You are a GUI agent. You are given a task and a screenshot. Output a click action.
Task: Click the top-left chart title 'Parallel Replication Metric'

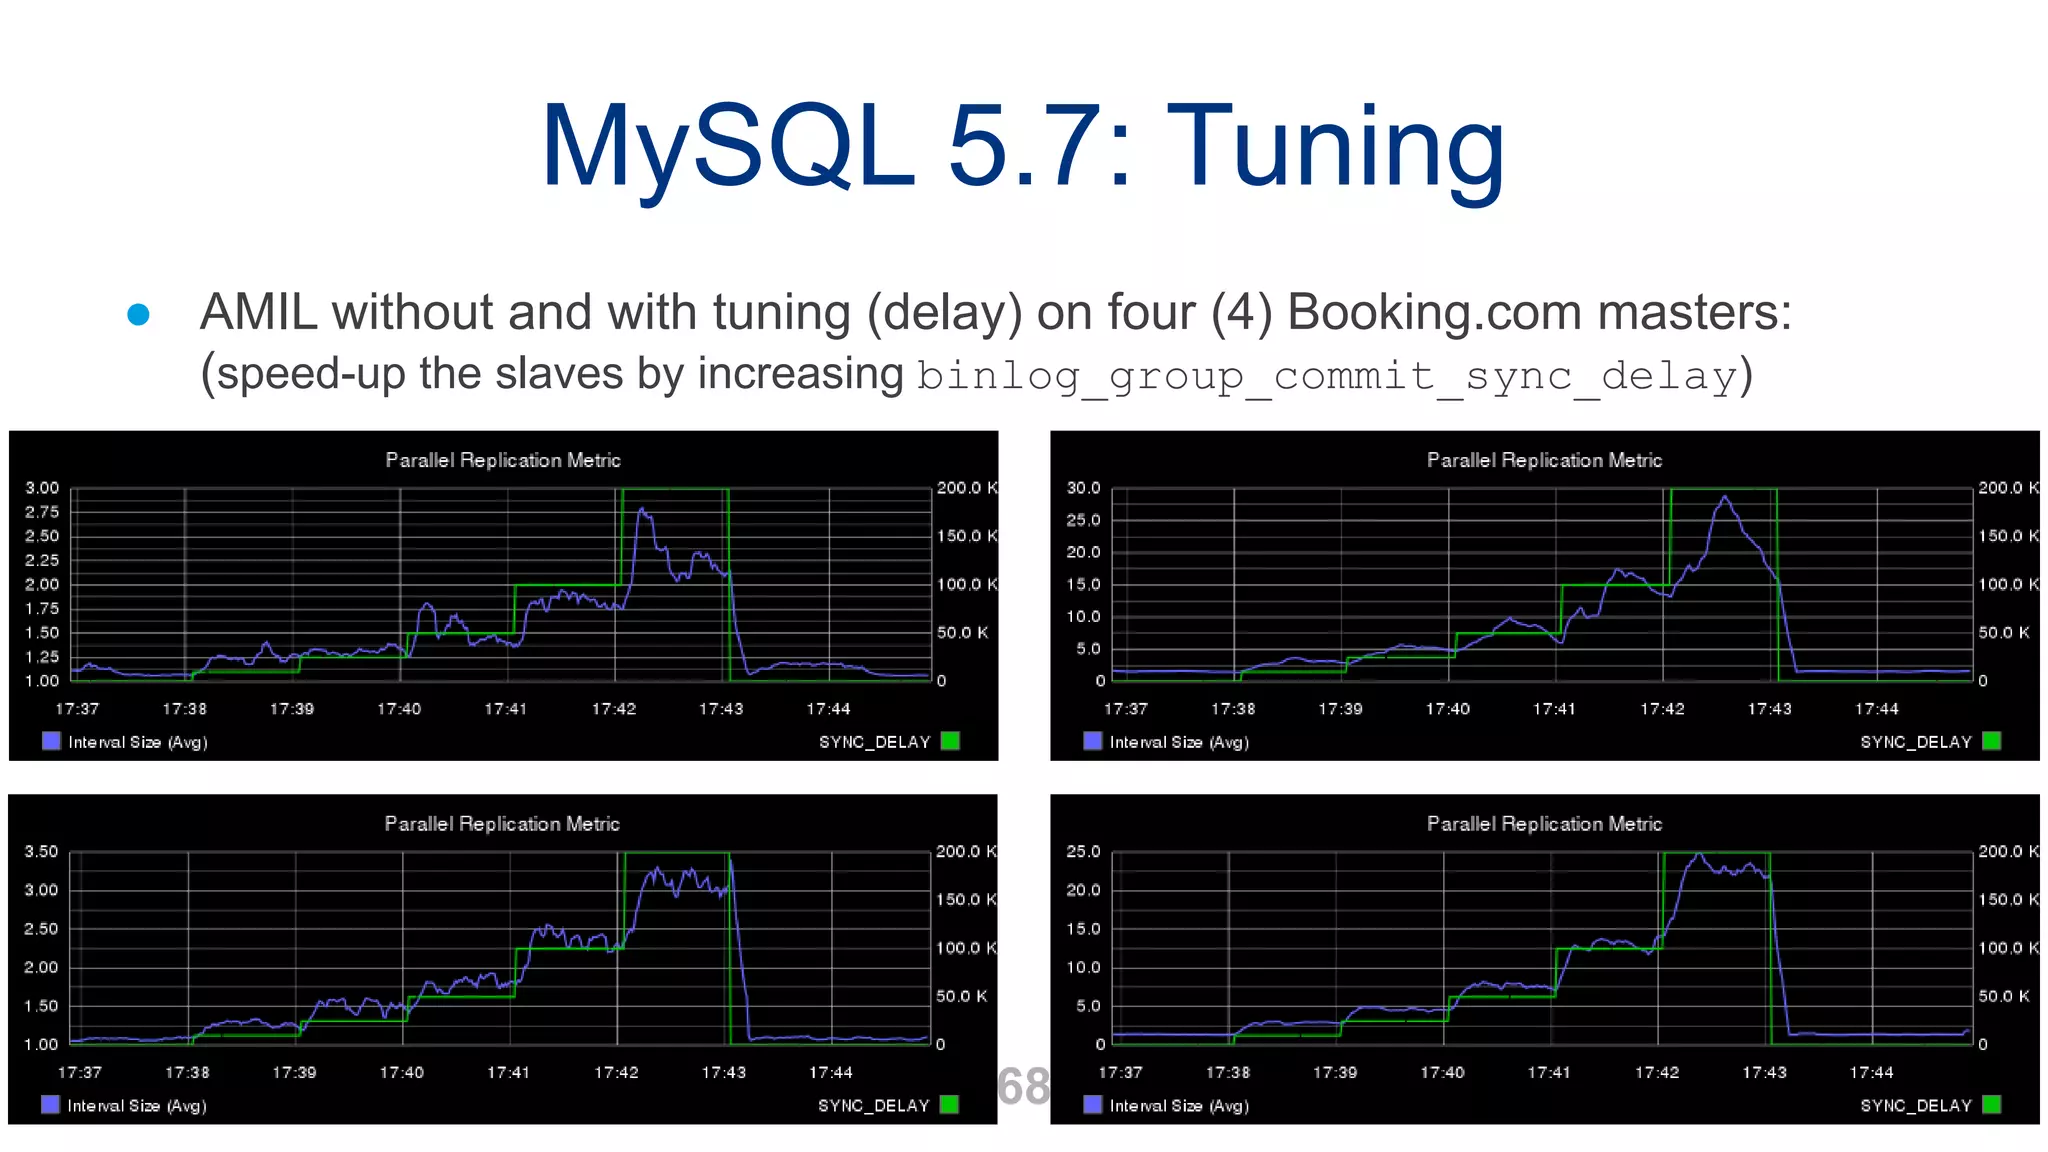click(503, 460)
